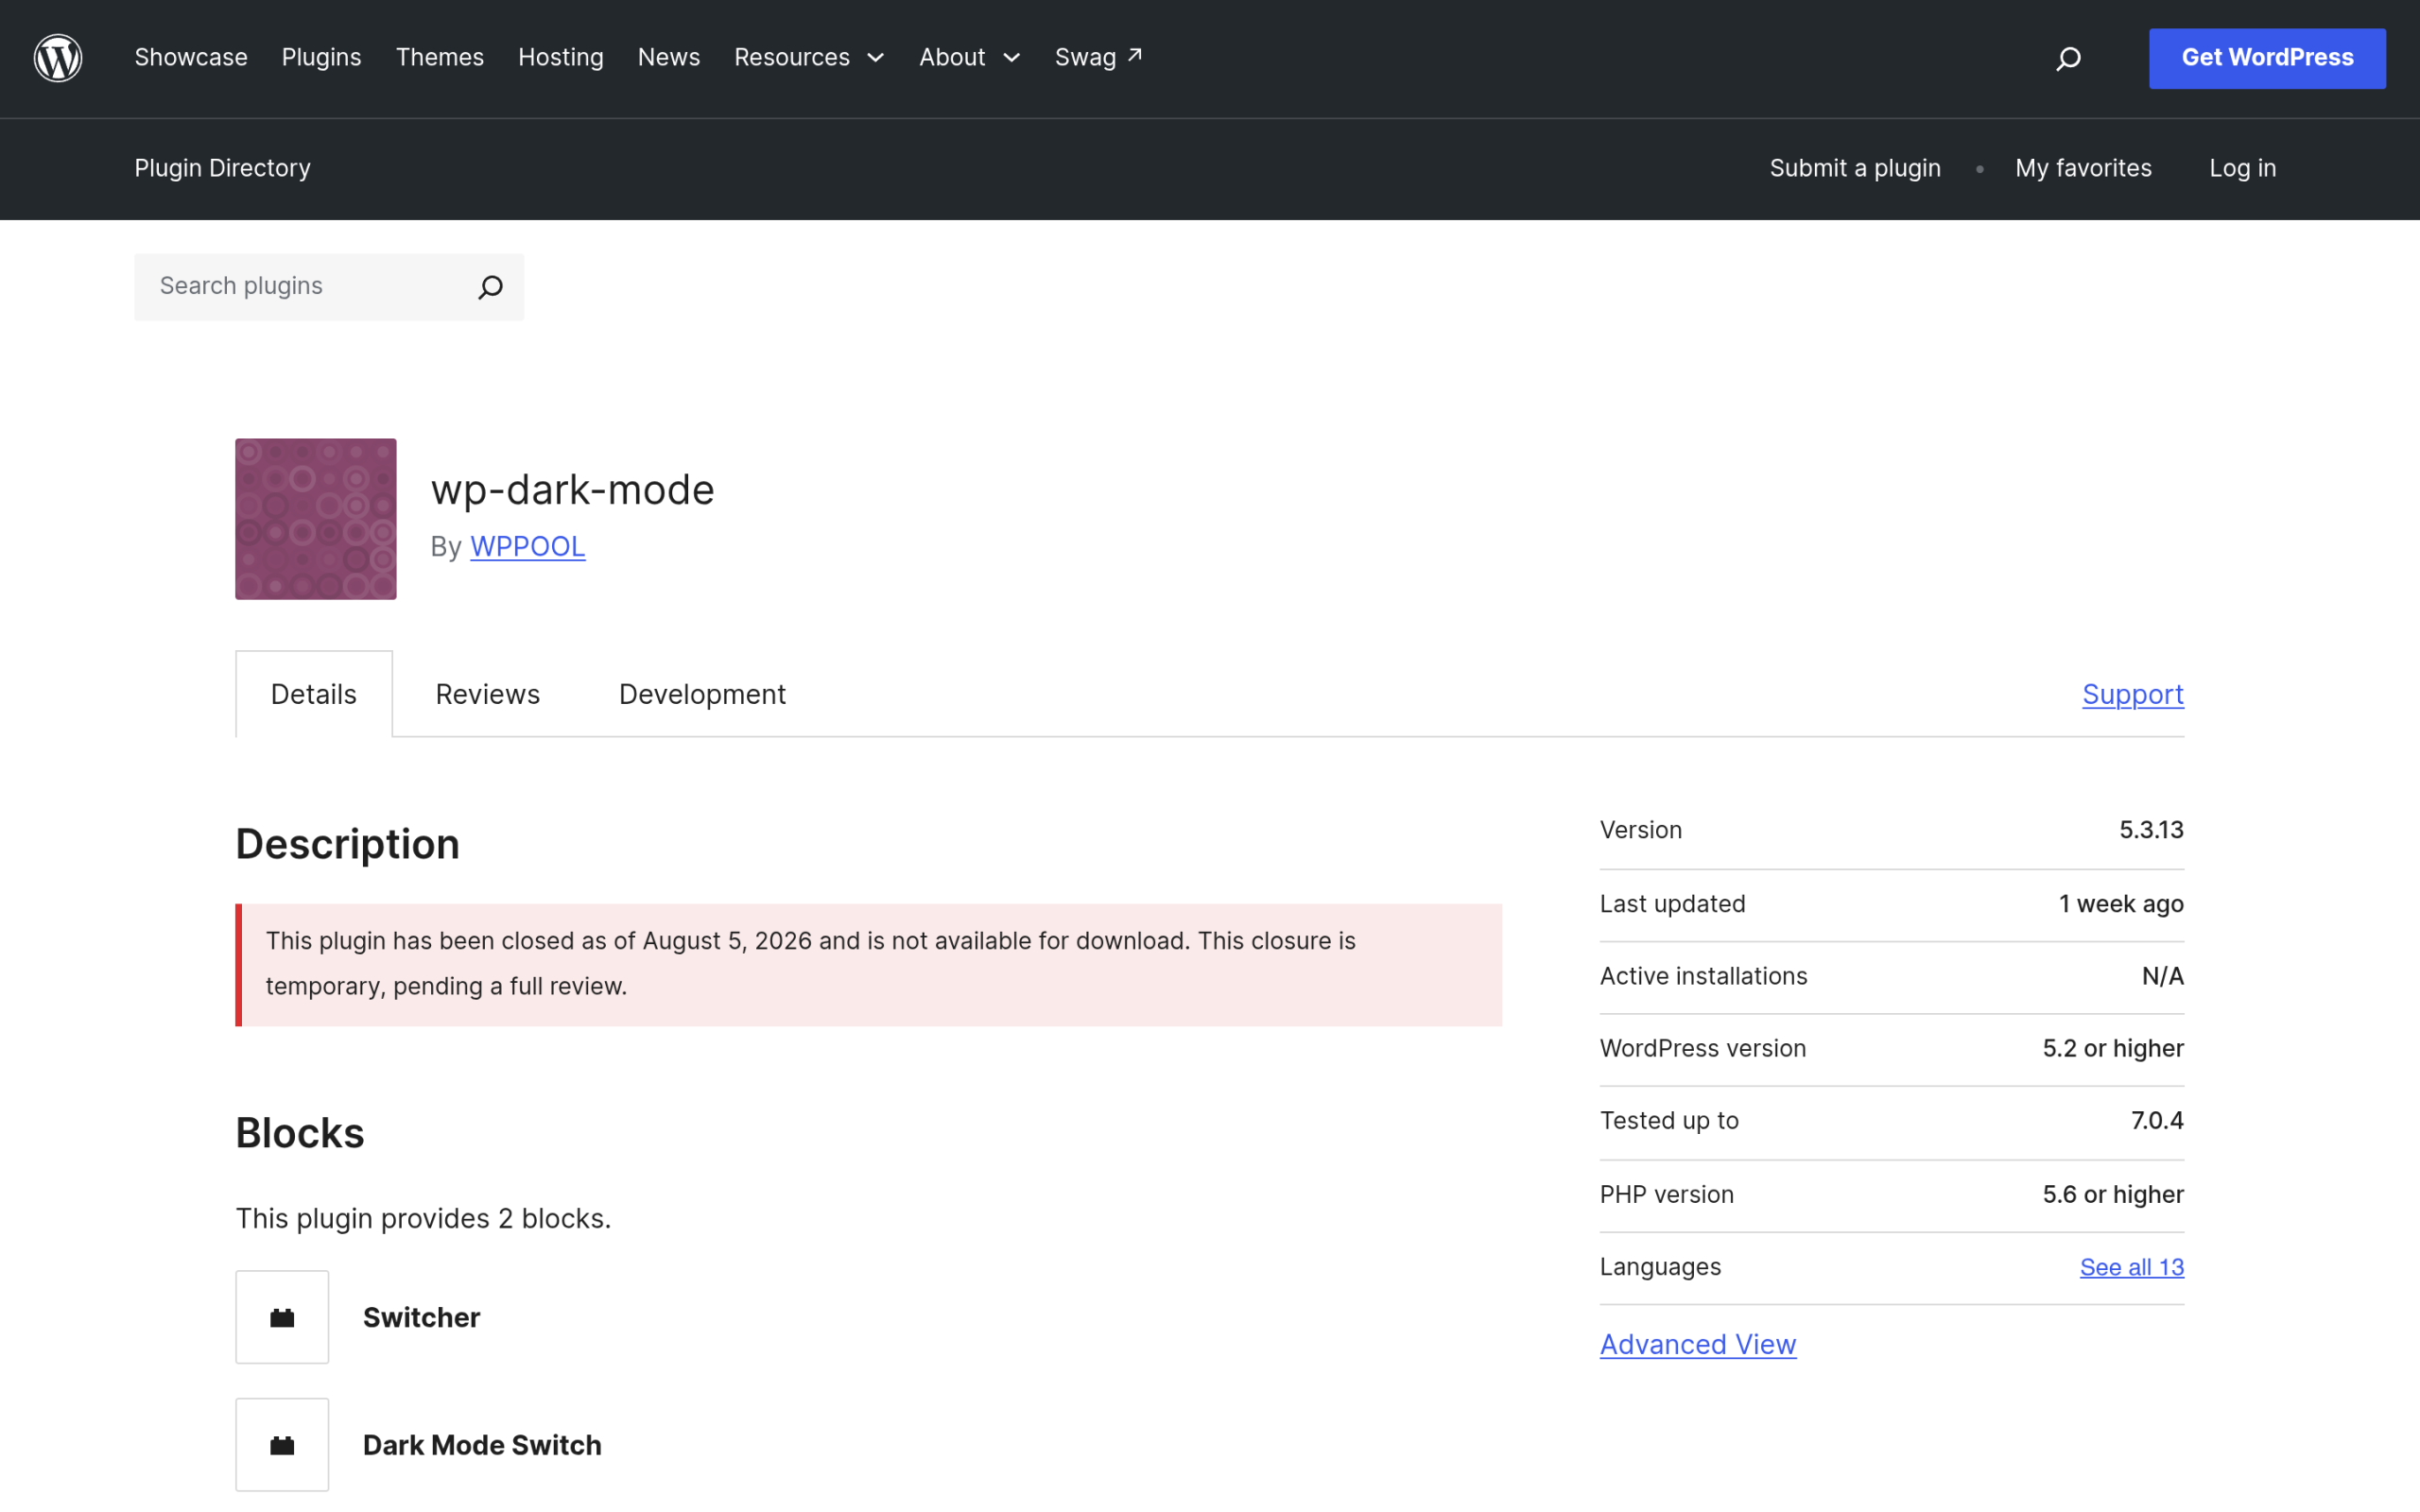Click the Blocks heading
Image resolution: width=2420 pixels, height=1512 pixels.
coord(300,1133)
